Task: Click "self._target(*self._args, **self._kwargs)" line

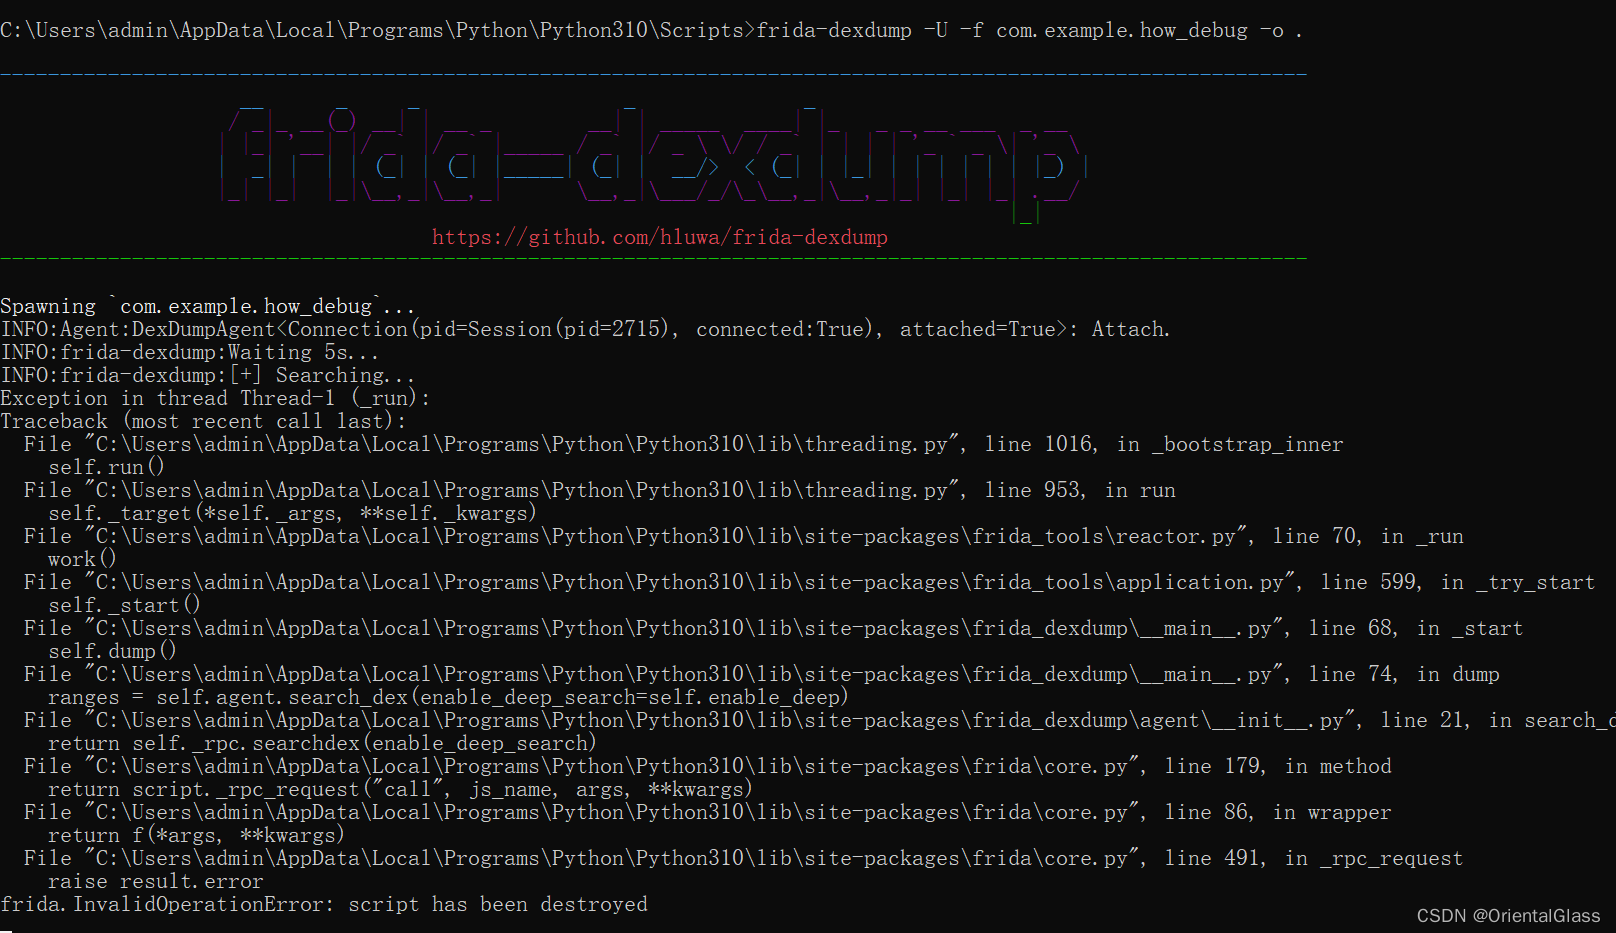Action: pos(292,513)
